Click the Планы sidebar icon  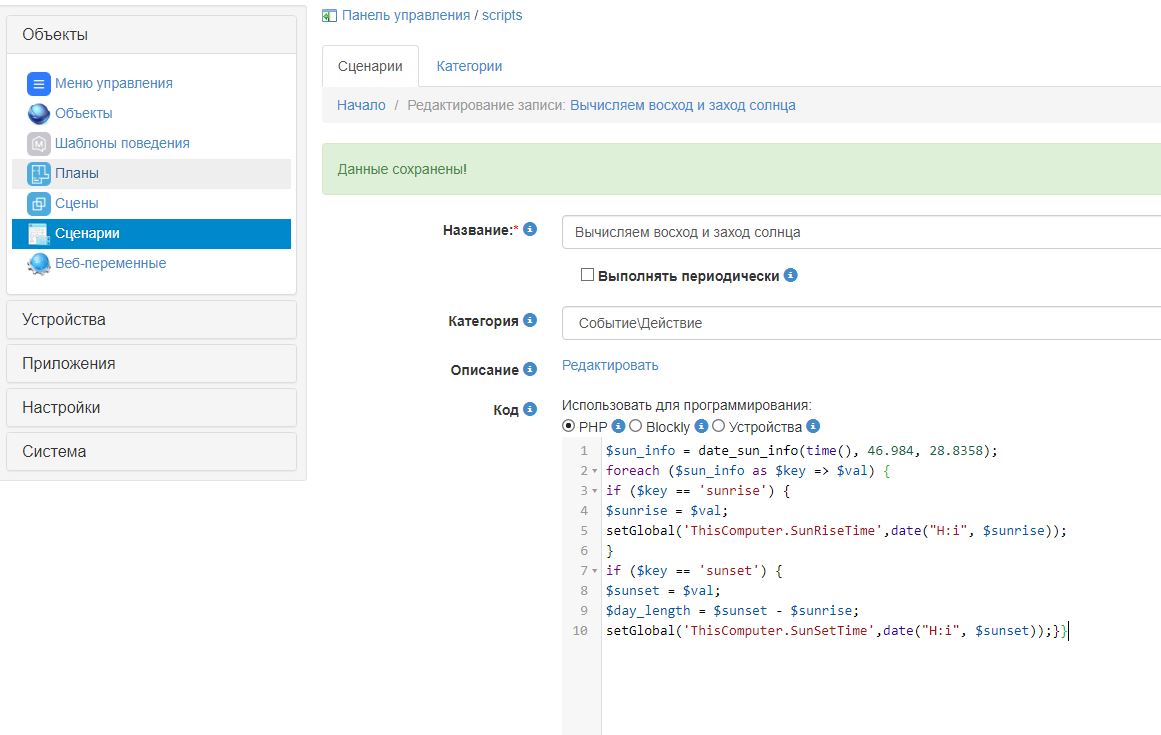point(38,174)
